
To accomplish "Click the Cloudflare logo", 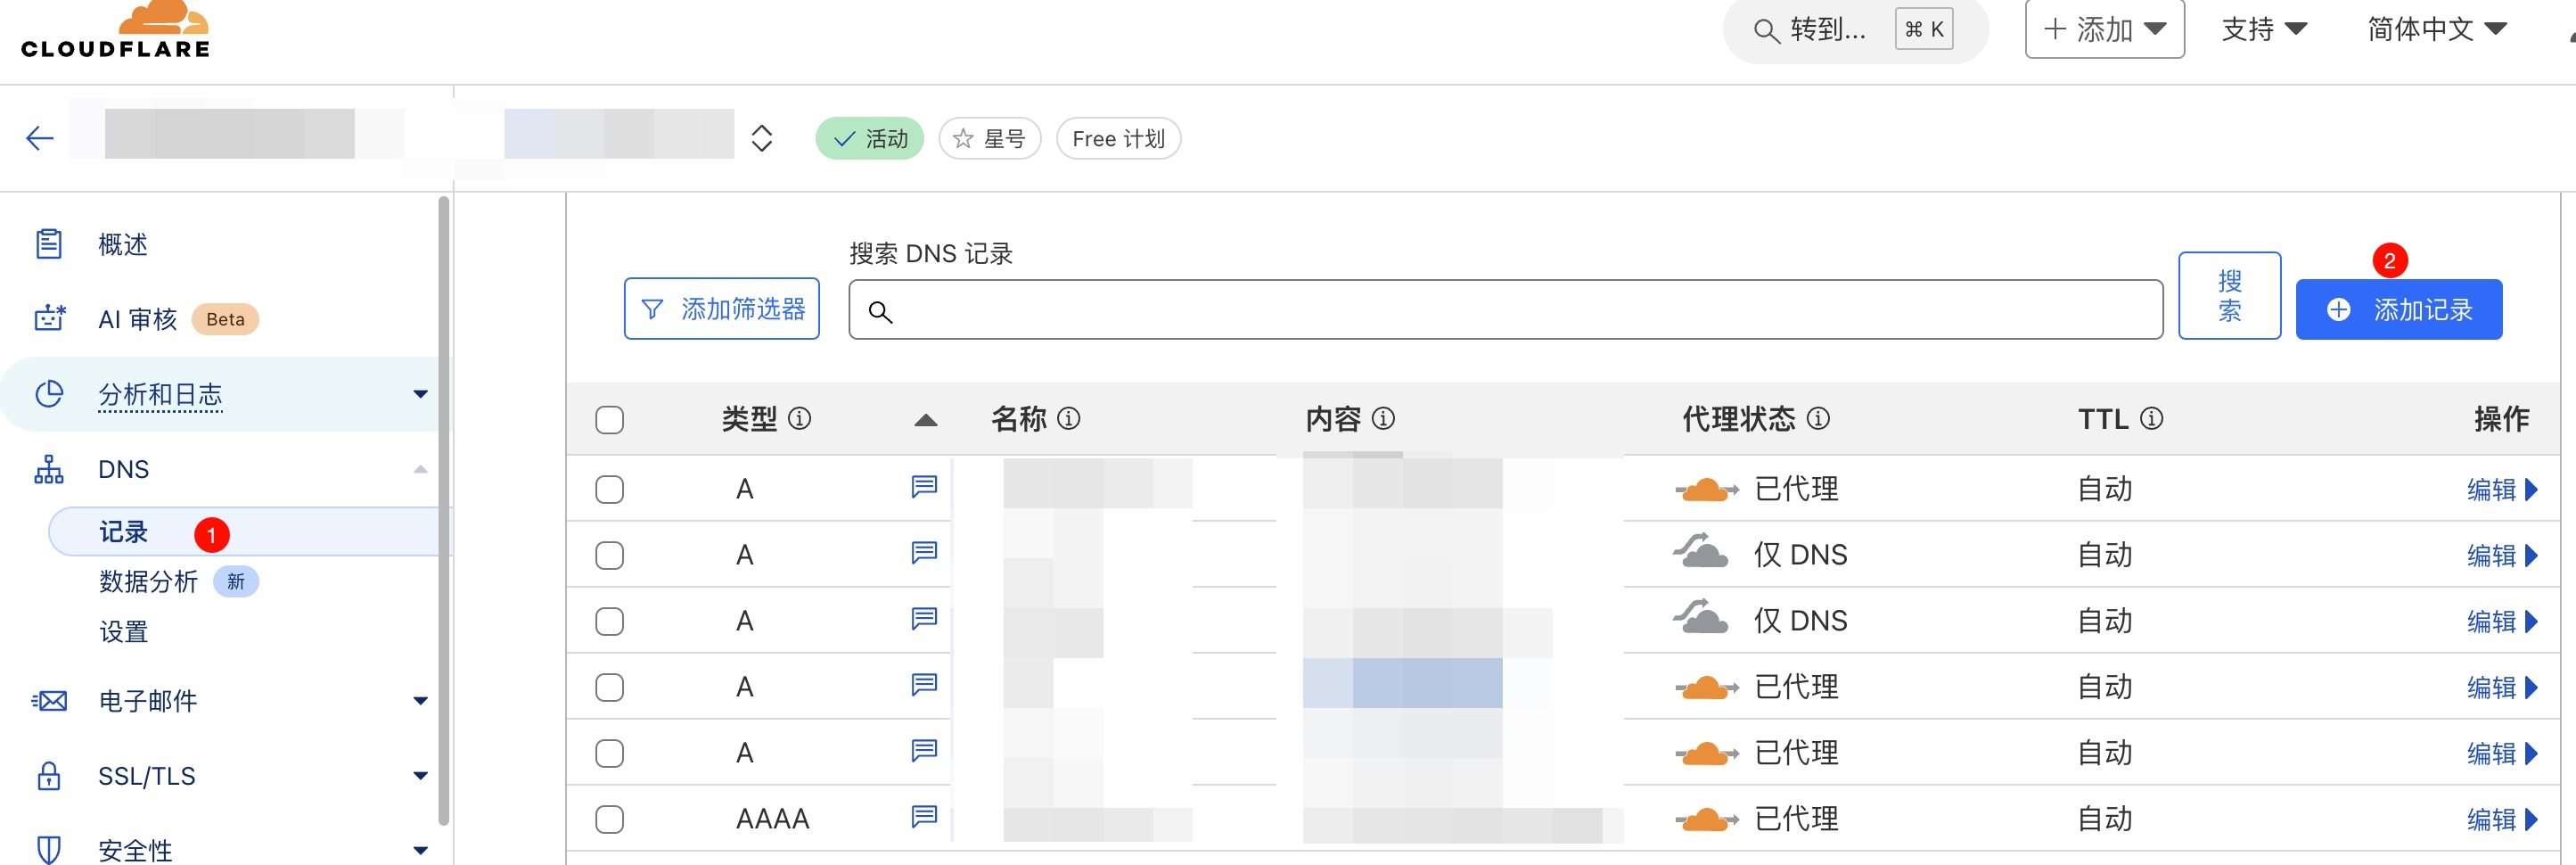I will point(115,30).
